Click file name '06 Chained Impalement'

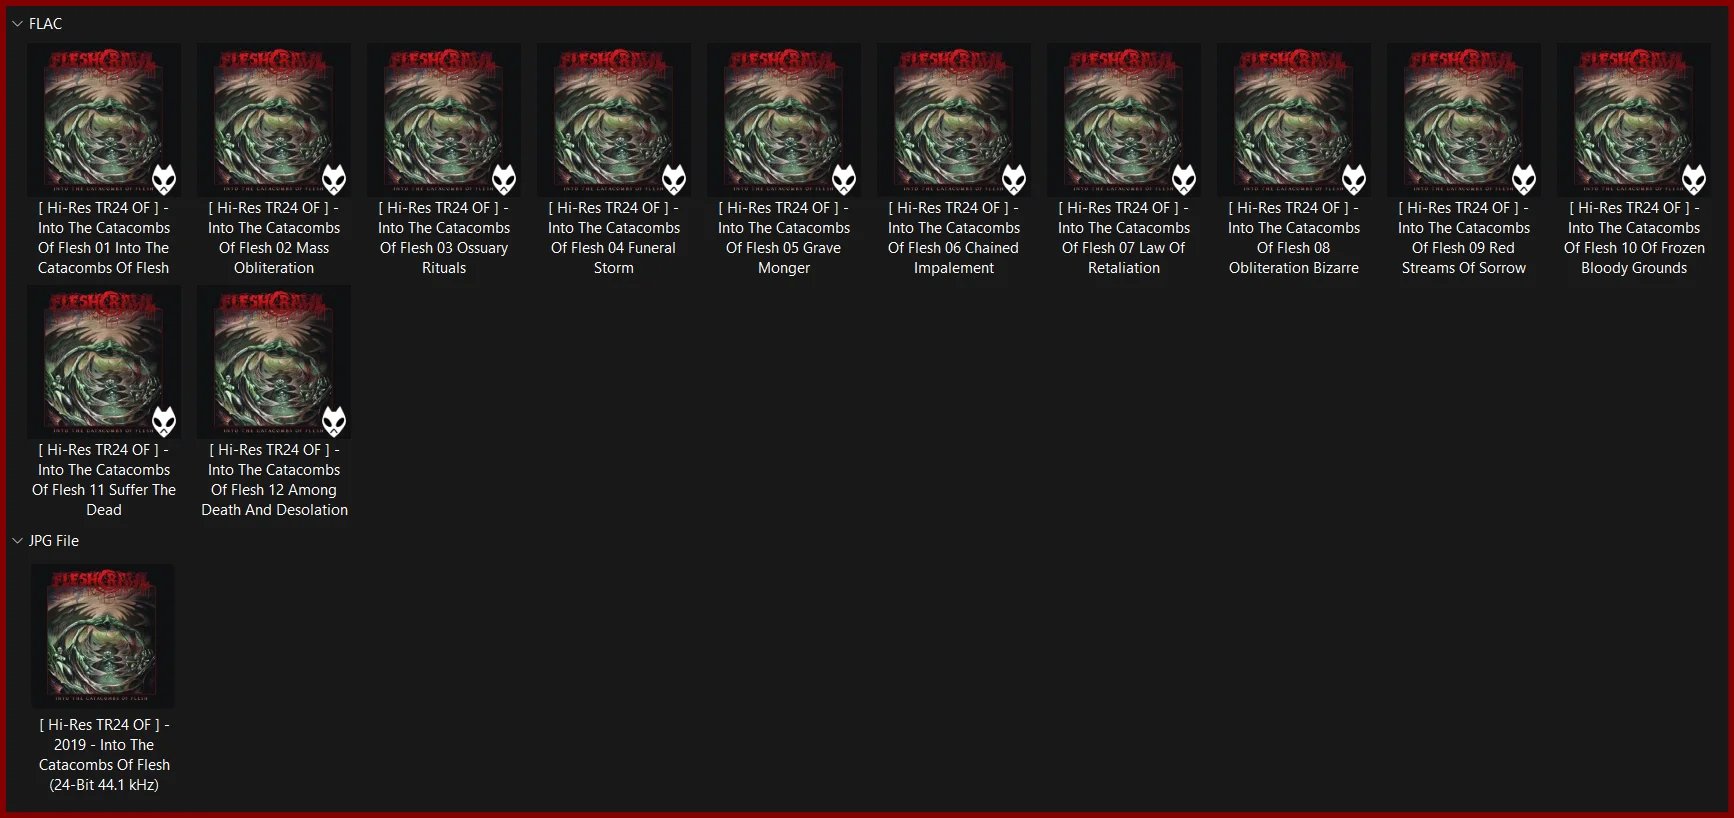coord(954,238)
